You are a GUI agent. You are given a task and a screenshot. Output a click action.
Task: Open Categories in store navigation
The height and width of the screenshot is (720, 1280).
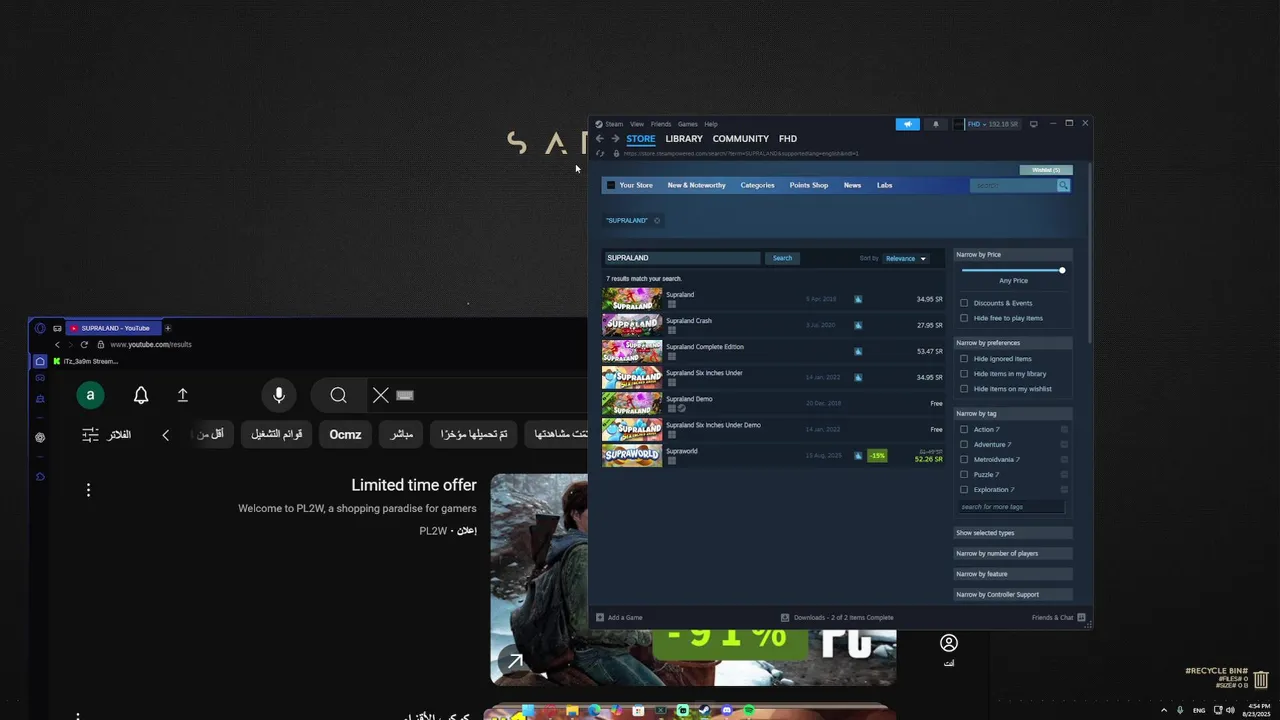(757, 185)
